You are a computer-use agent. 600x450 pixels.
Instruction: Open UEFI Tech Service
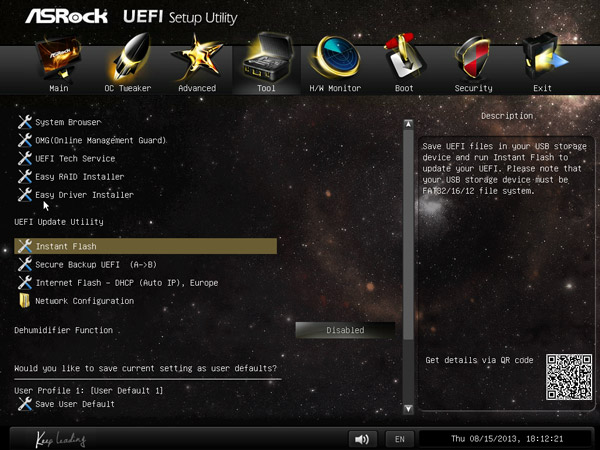click(75, 158)
